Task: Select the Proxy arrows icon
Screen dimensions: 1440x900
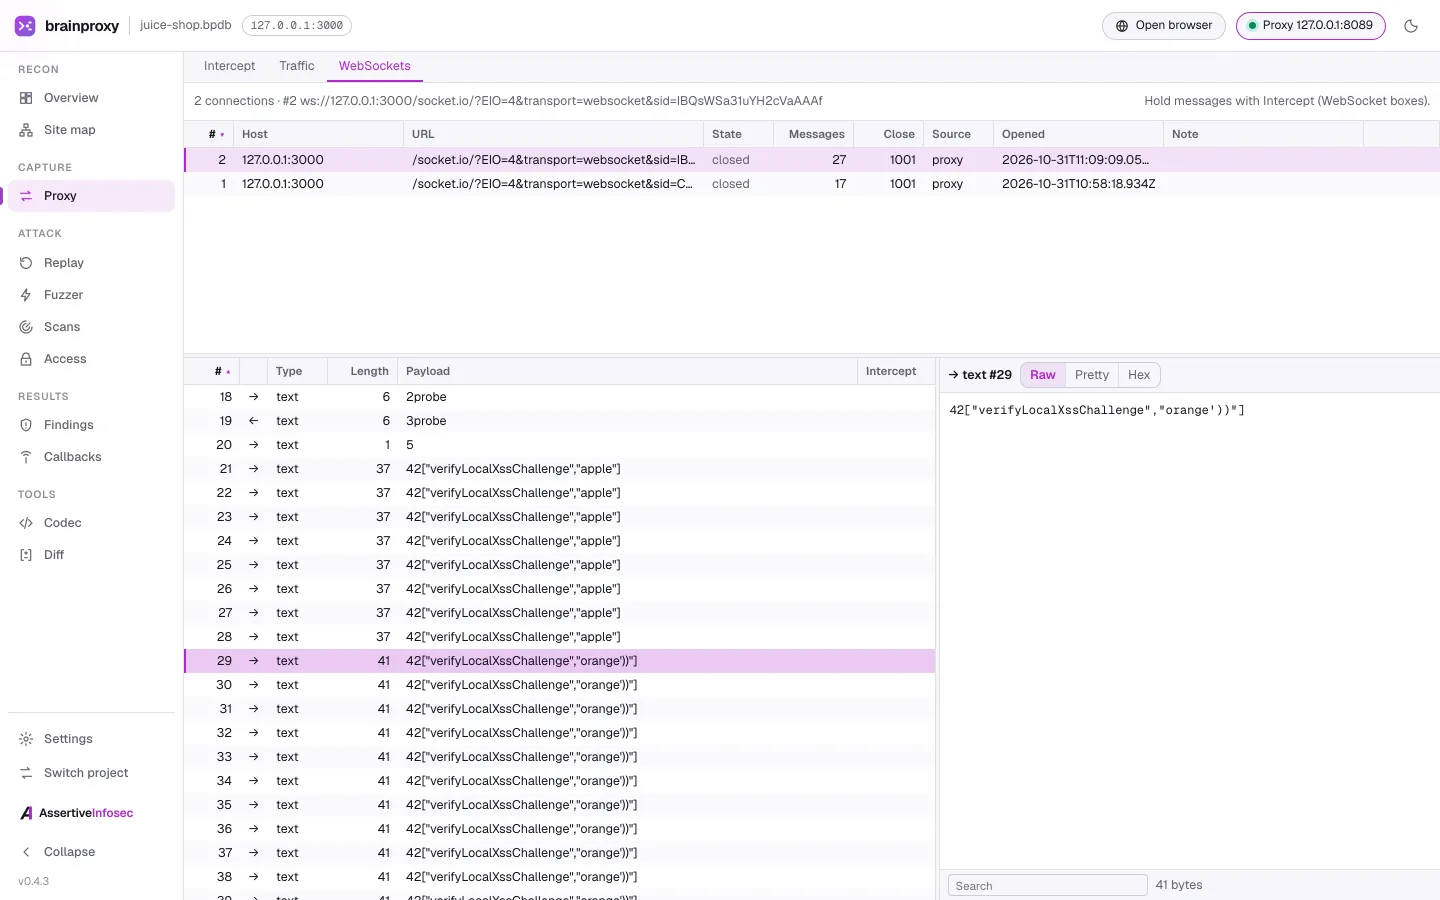Action: 26,196
